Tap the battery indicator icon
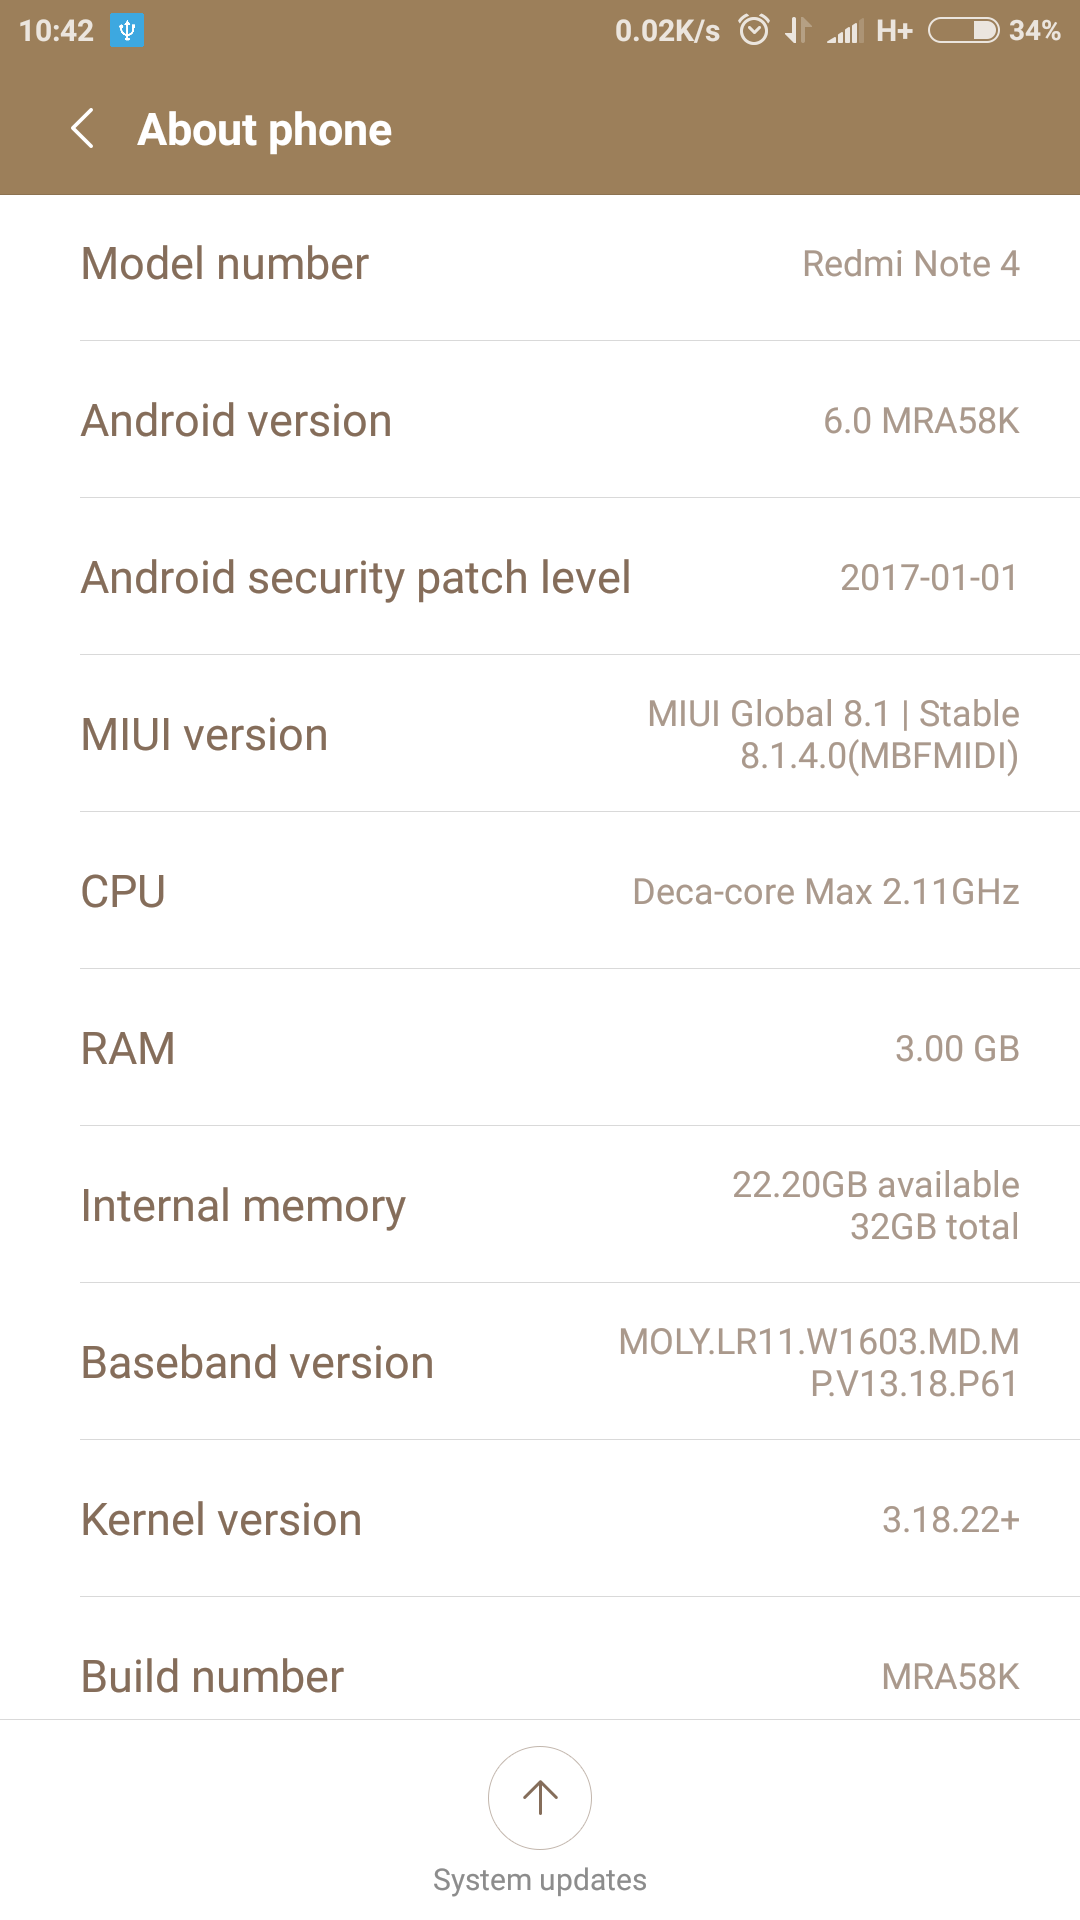Screen dimensions: 1080x1920 click(x=963, y=31)
